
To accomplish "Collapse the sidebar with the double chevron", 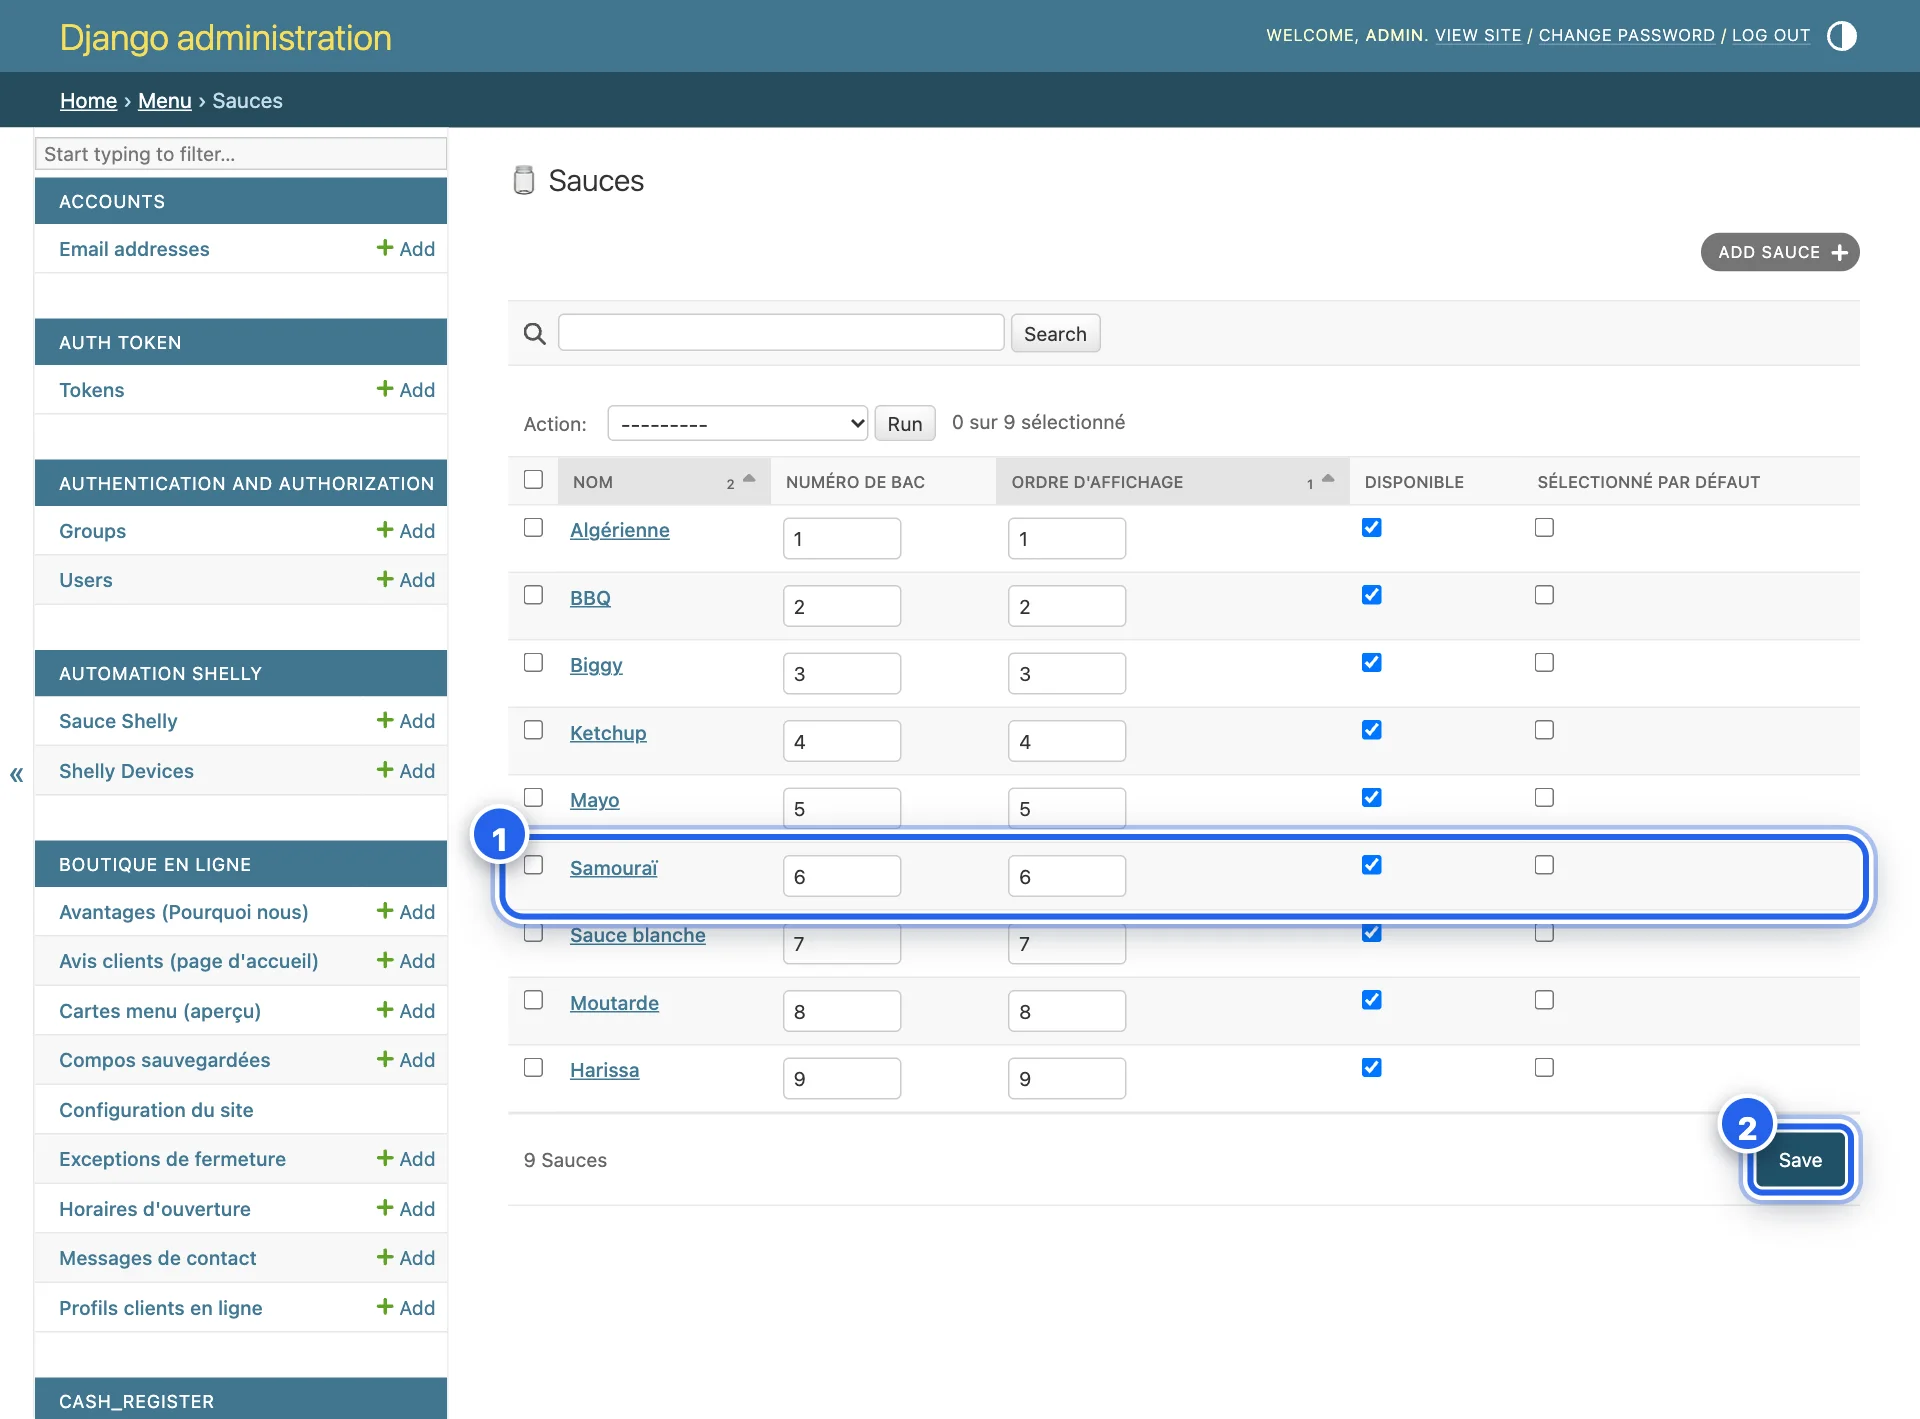I will click(x=17, y=774).
